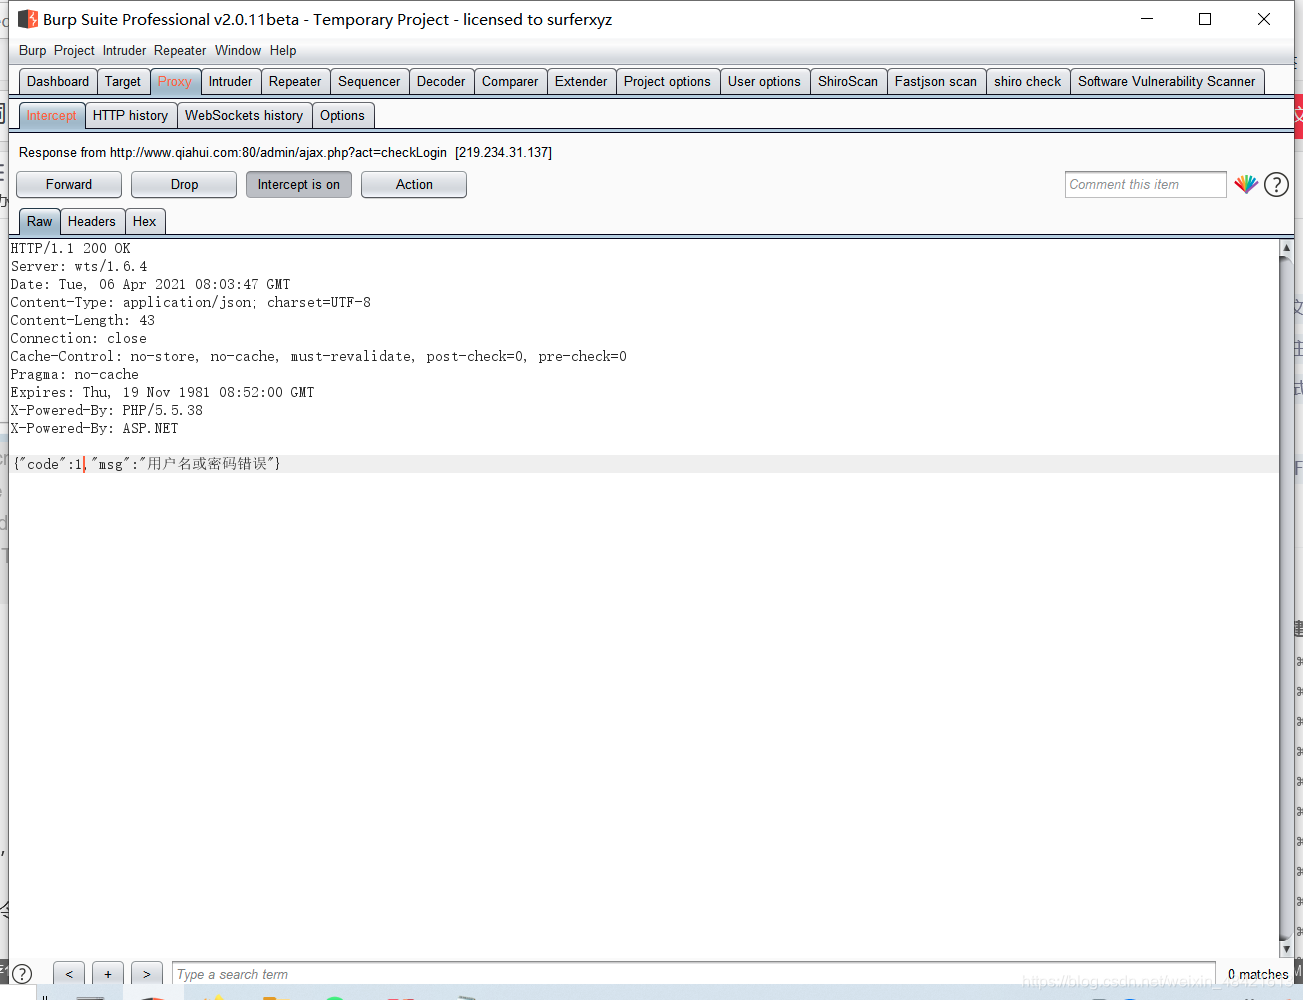1303x1000 pixels.
Task: Switch to the Headers view tab
Action: (92, 221)
